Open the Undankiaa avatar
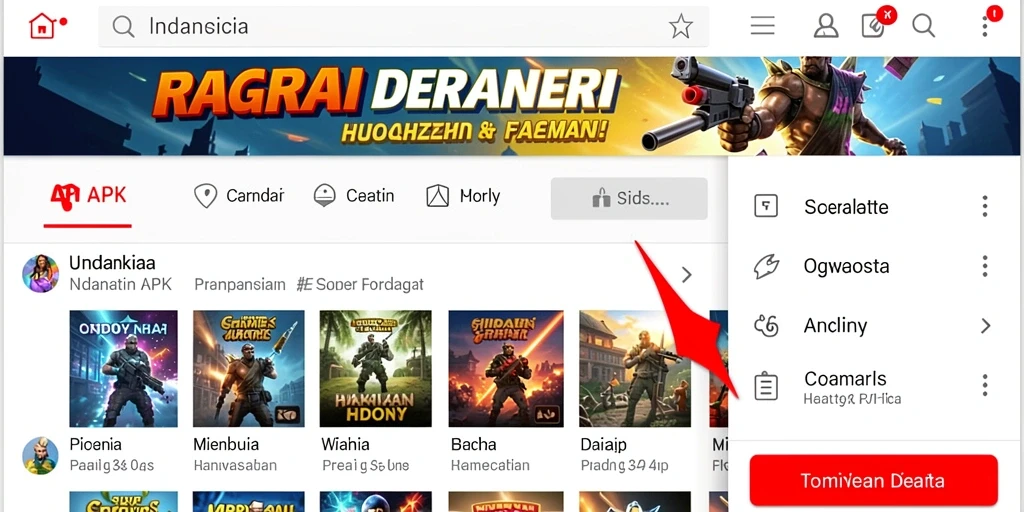The width and height of the screenshot is (1024, 512). click(x=40, y=273)
